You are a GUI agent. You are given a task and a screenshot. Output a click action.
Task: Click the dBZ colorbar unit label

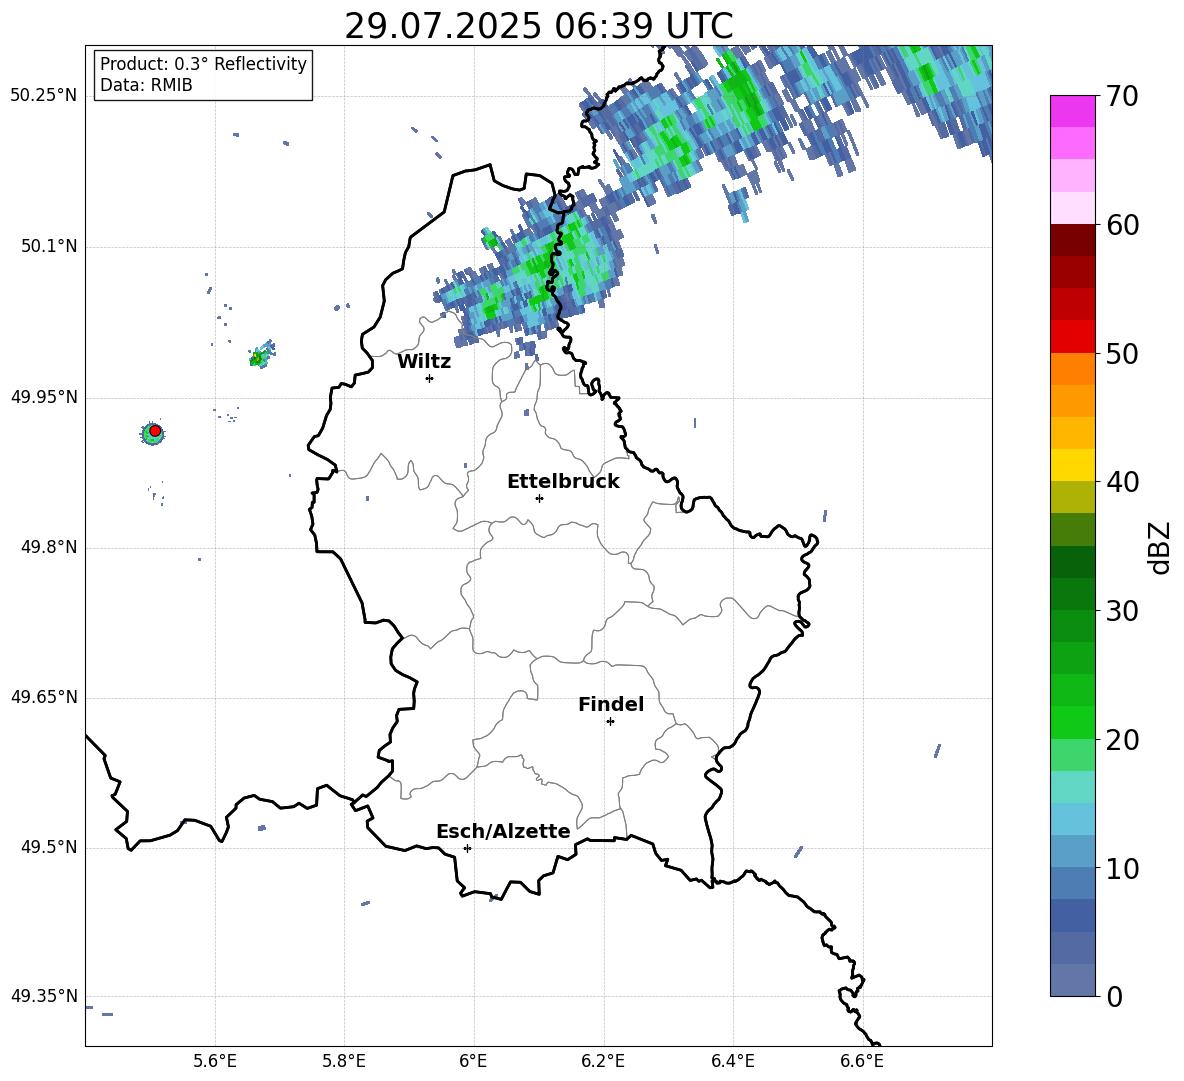[x=1161, y=547]
